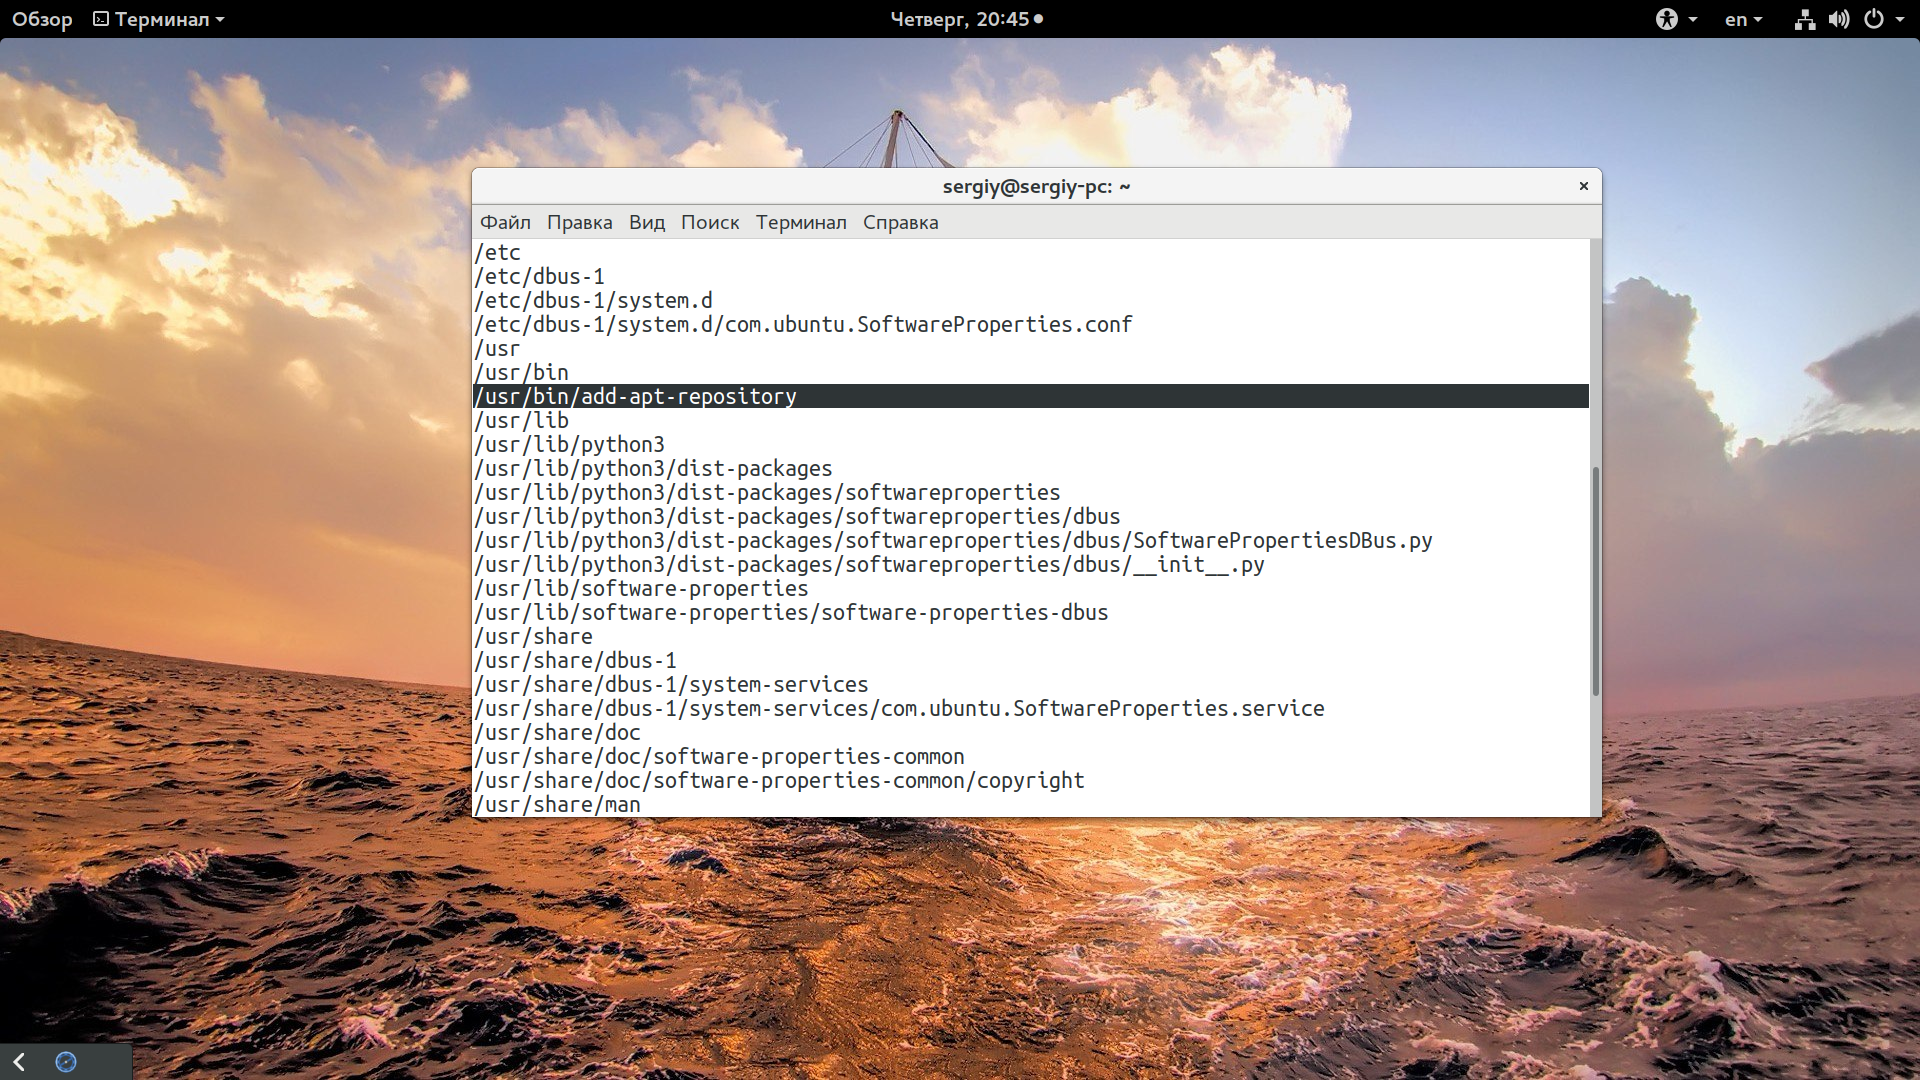Click the line ending in software-properties-dbus
The width and height of the screenshot is (1920, 1080).
click(x=791, y=612)
